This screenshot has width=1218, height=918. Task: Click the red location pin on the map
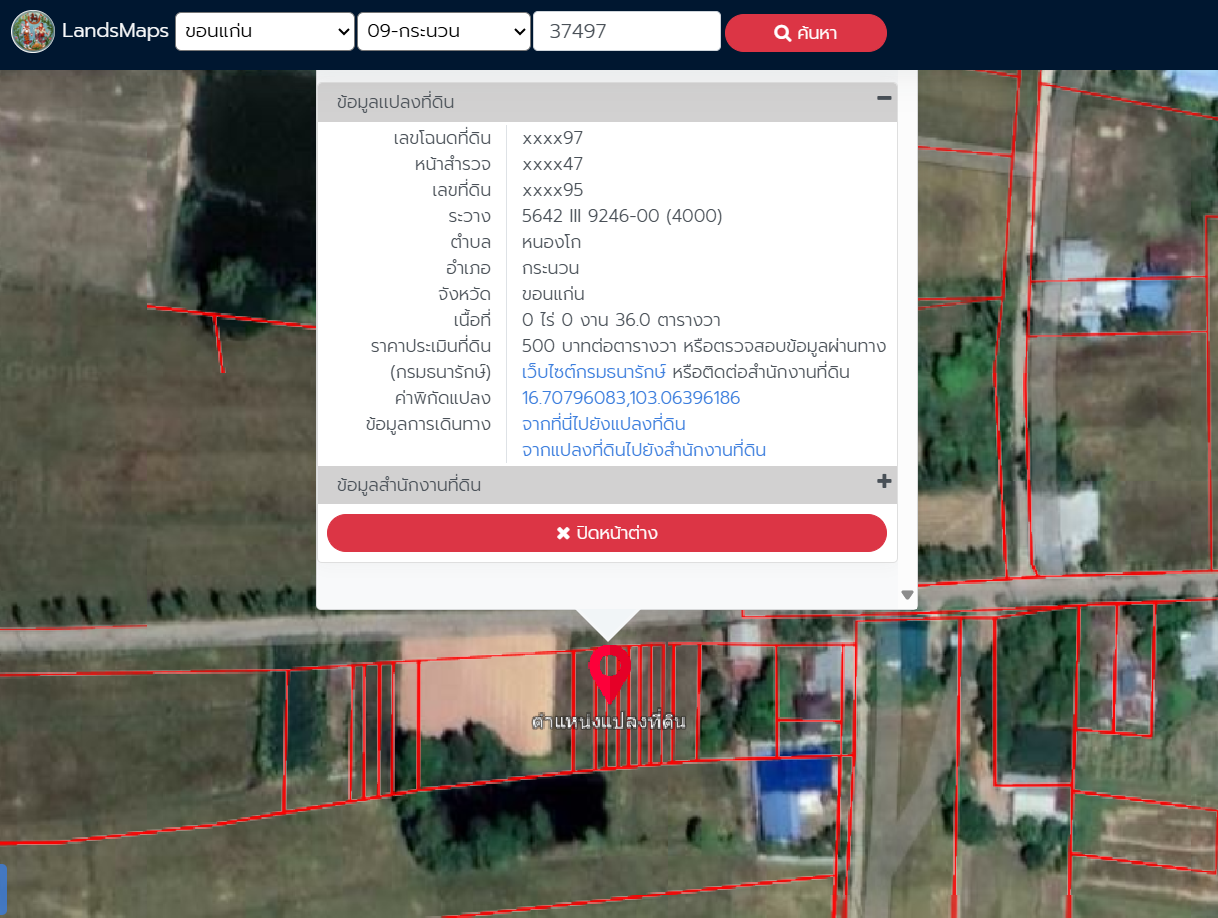(609, 670)
